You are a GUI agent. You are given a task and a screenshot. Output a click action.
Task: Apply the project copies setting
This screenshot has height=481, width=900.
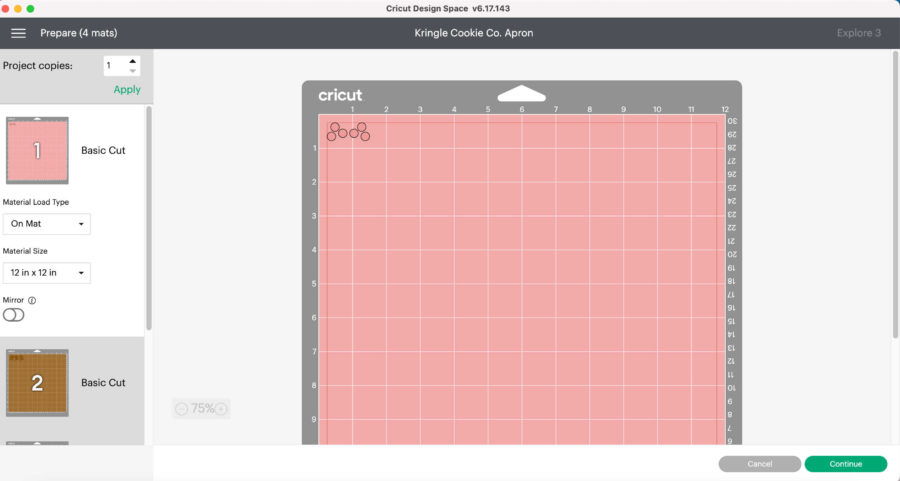pos(127,90)
